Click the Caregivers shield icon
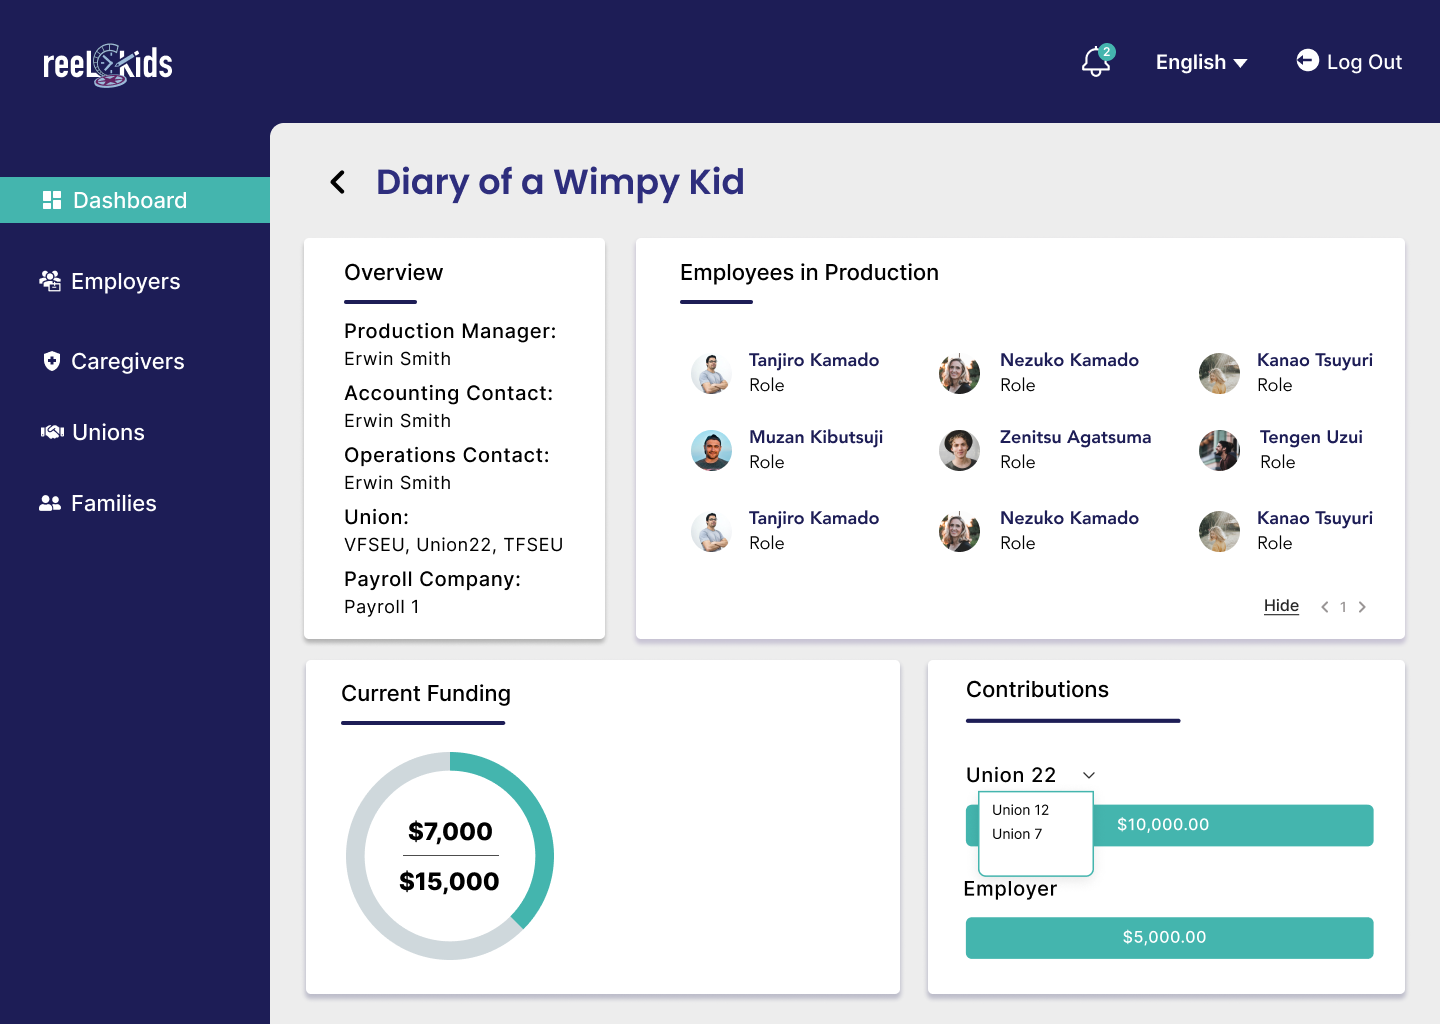 tap(51, 361)
